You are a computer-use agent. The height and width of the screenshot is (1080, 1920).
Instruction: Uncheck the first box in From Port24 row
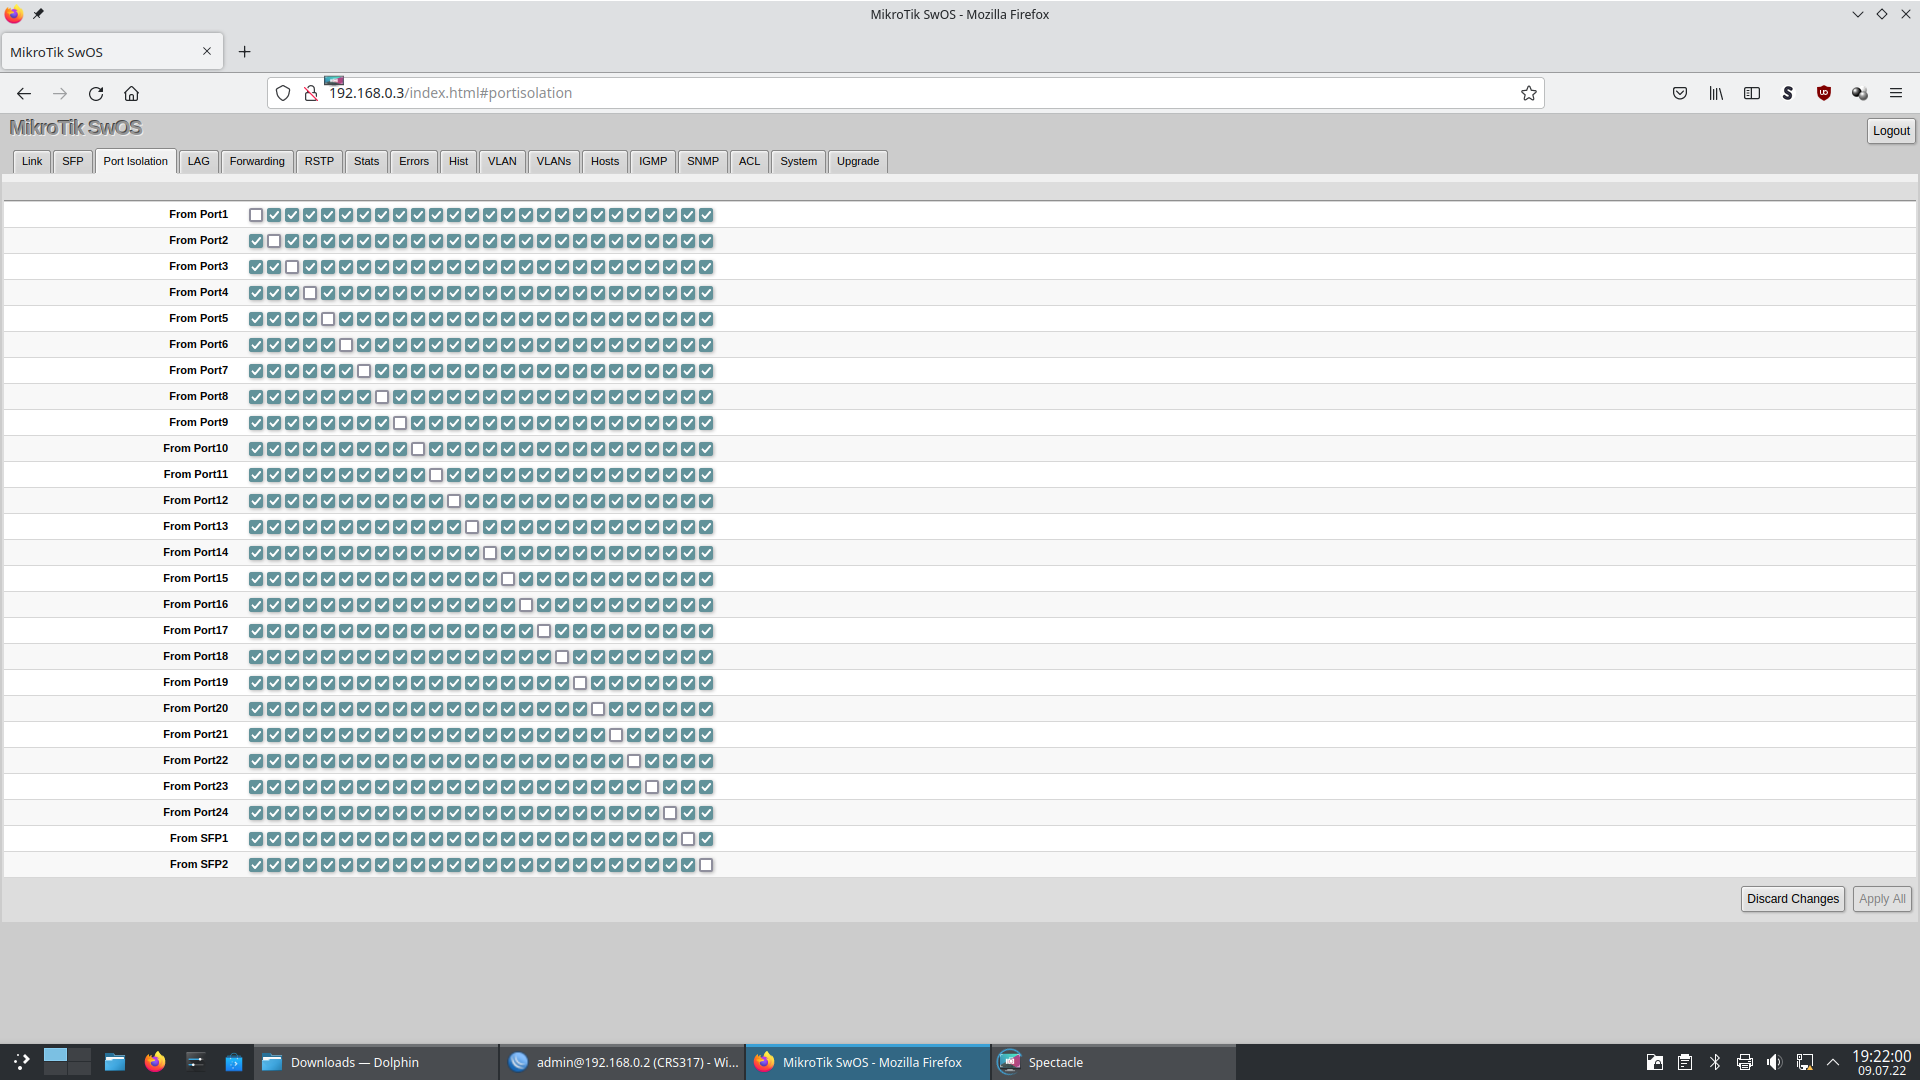256,813
